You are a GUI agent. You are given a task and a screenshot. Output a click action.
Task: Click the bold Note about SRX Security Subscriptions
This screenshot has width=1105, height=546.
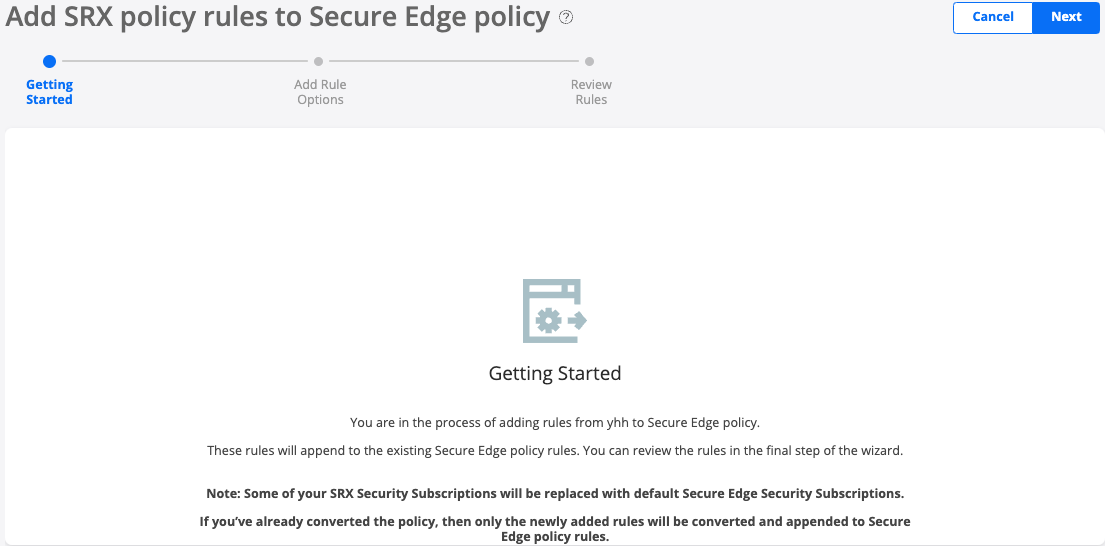pyautogui.click(x=555, y=495)
